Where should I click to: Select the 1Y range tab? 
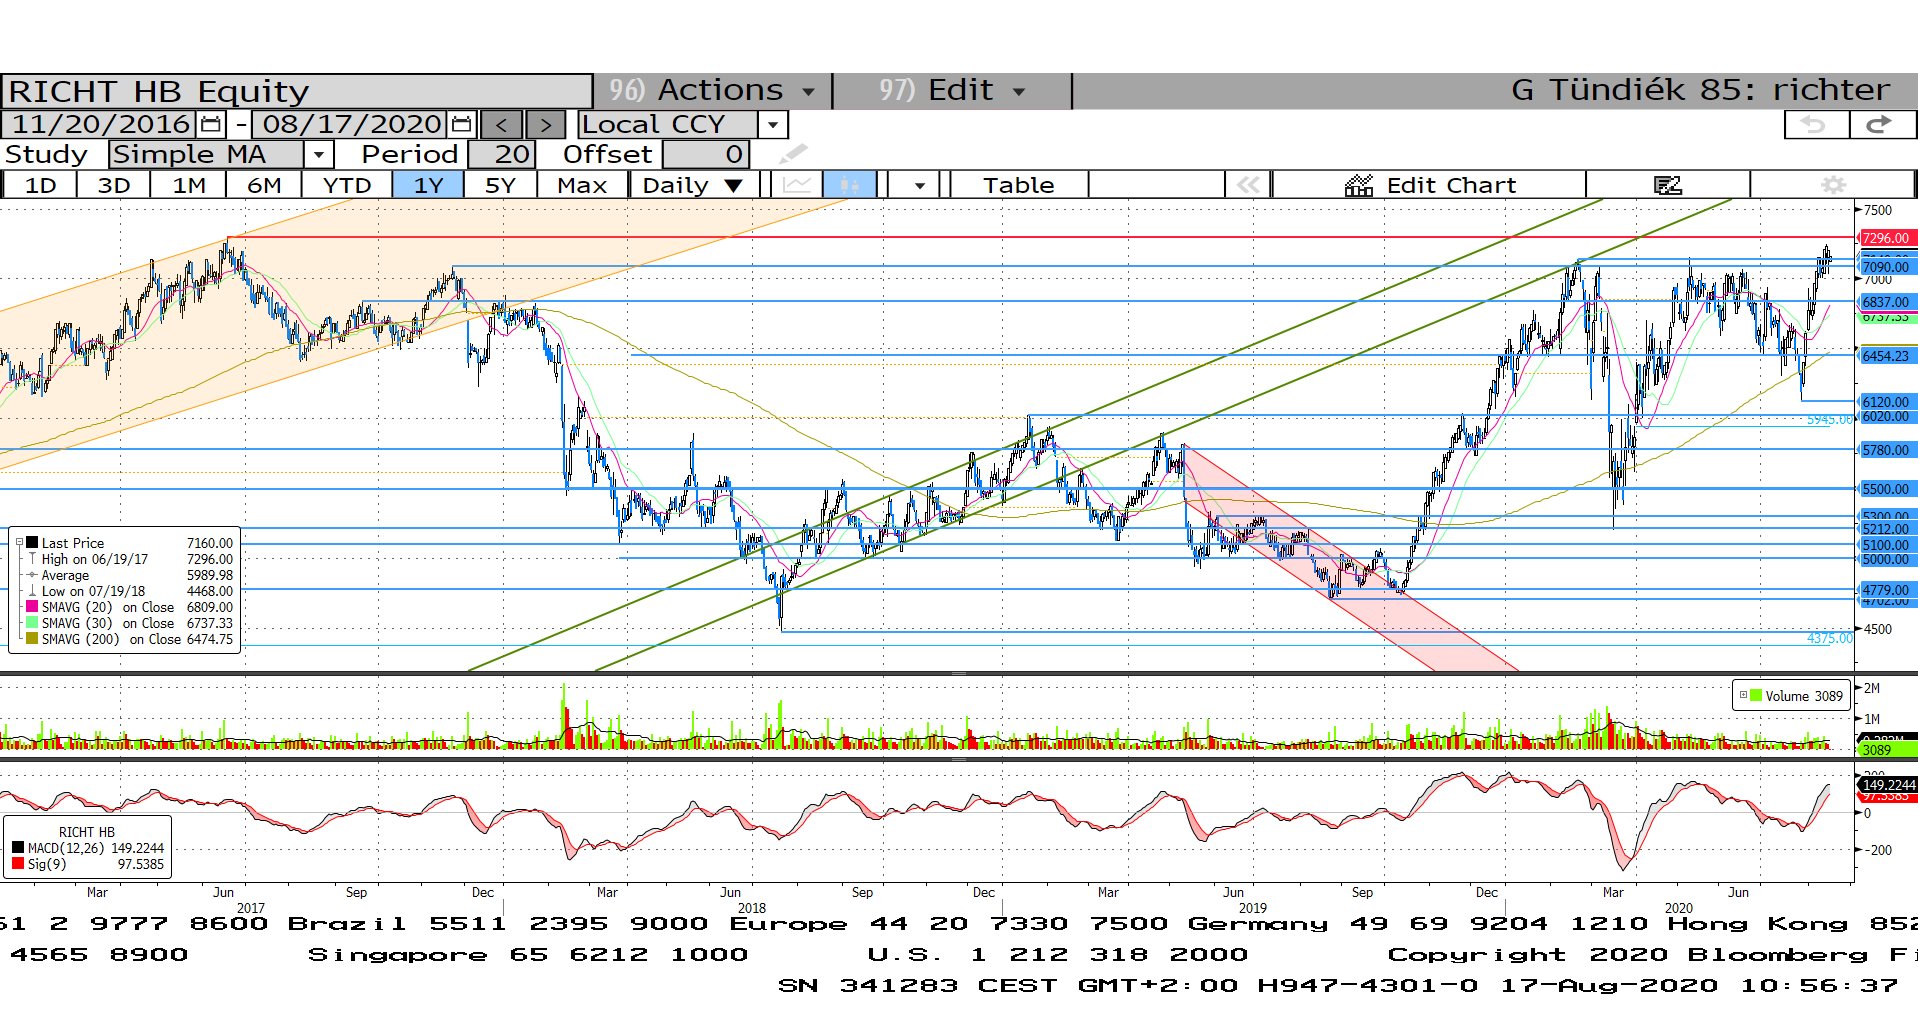[428, 185]
